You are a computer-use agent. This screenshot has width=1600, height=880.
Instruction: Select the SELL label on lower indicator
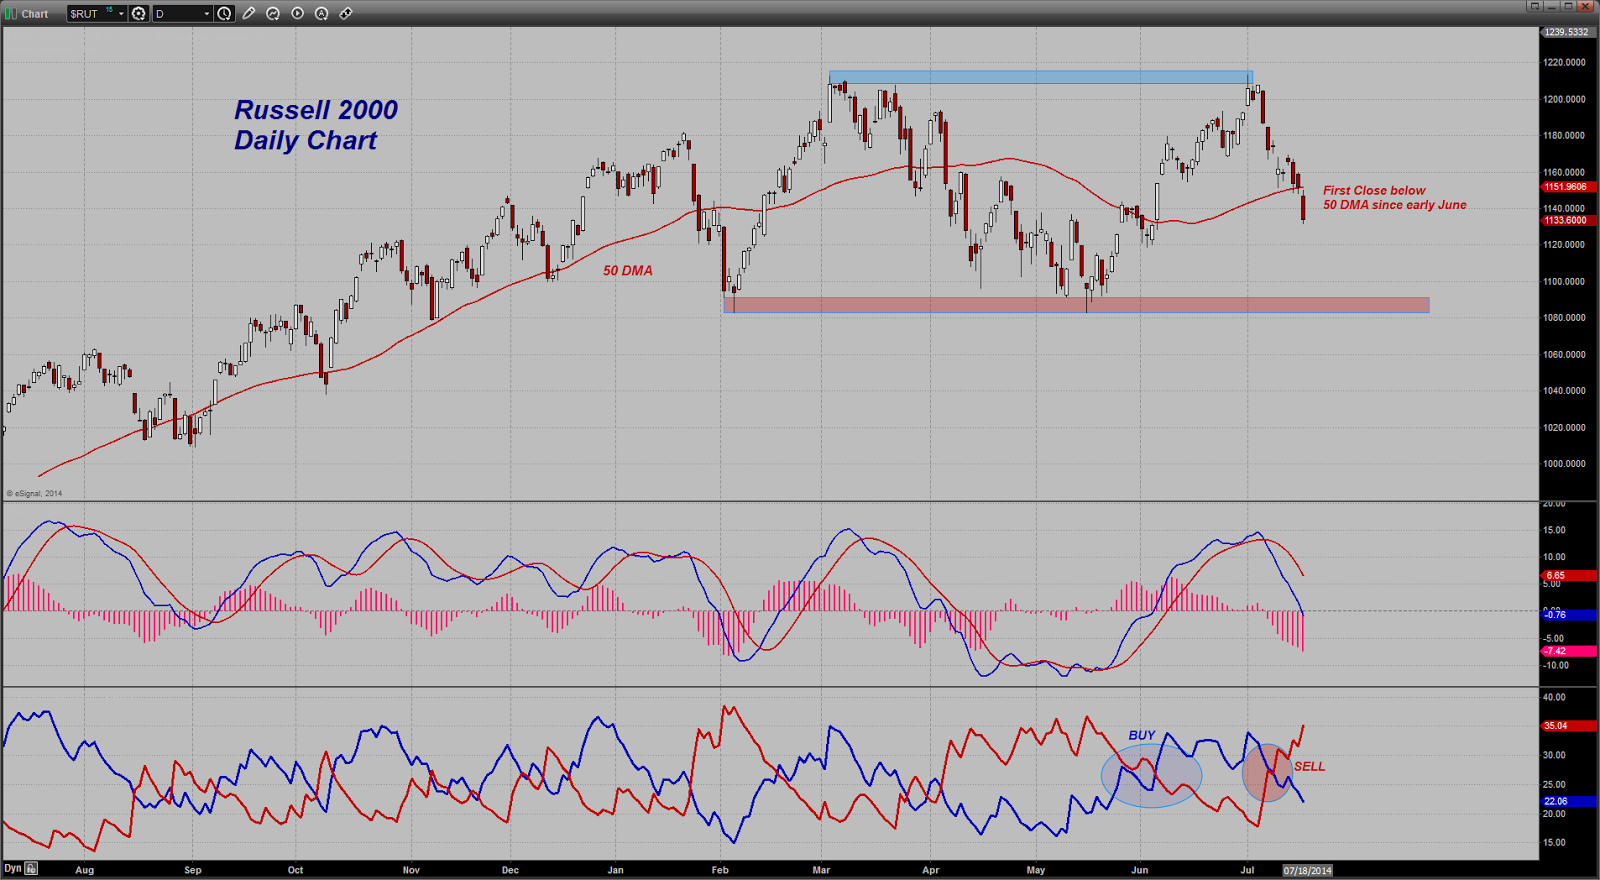(1310, 766)
